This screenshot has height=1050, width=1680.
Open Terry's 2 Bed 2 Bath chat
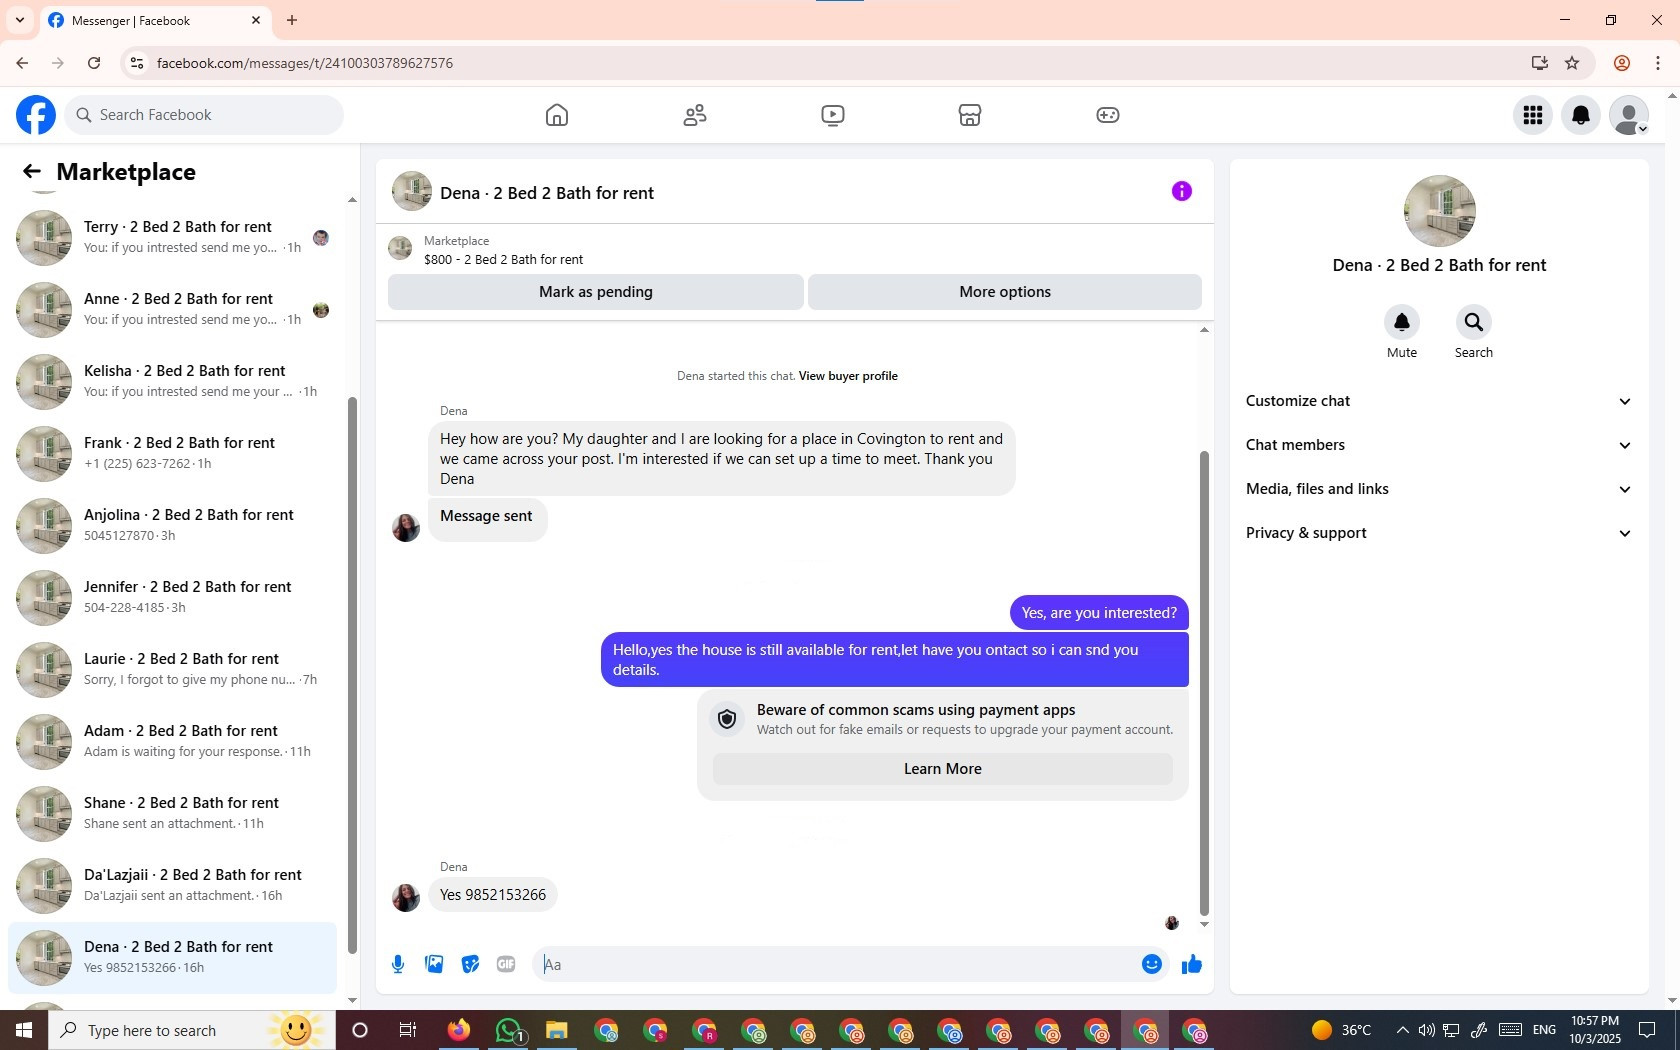172,238
